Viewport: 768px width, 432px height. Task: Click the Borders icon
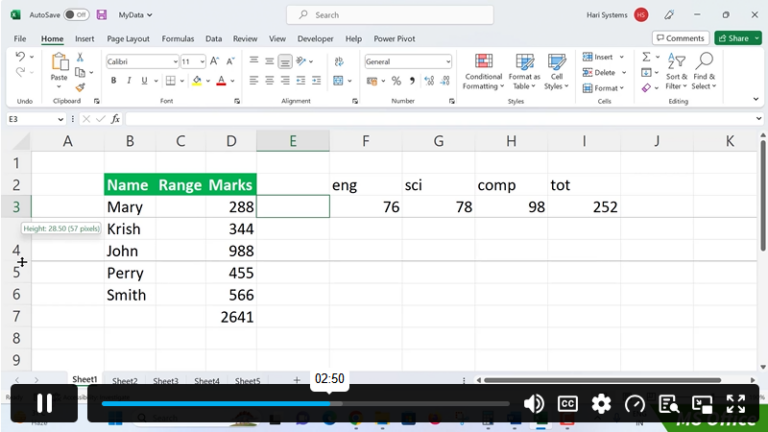point(170,80)
